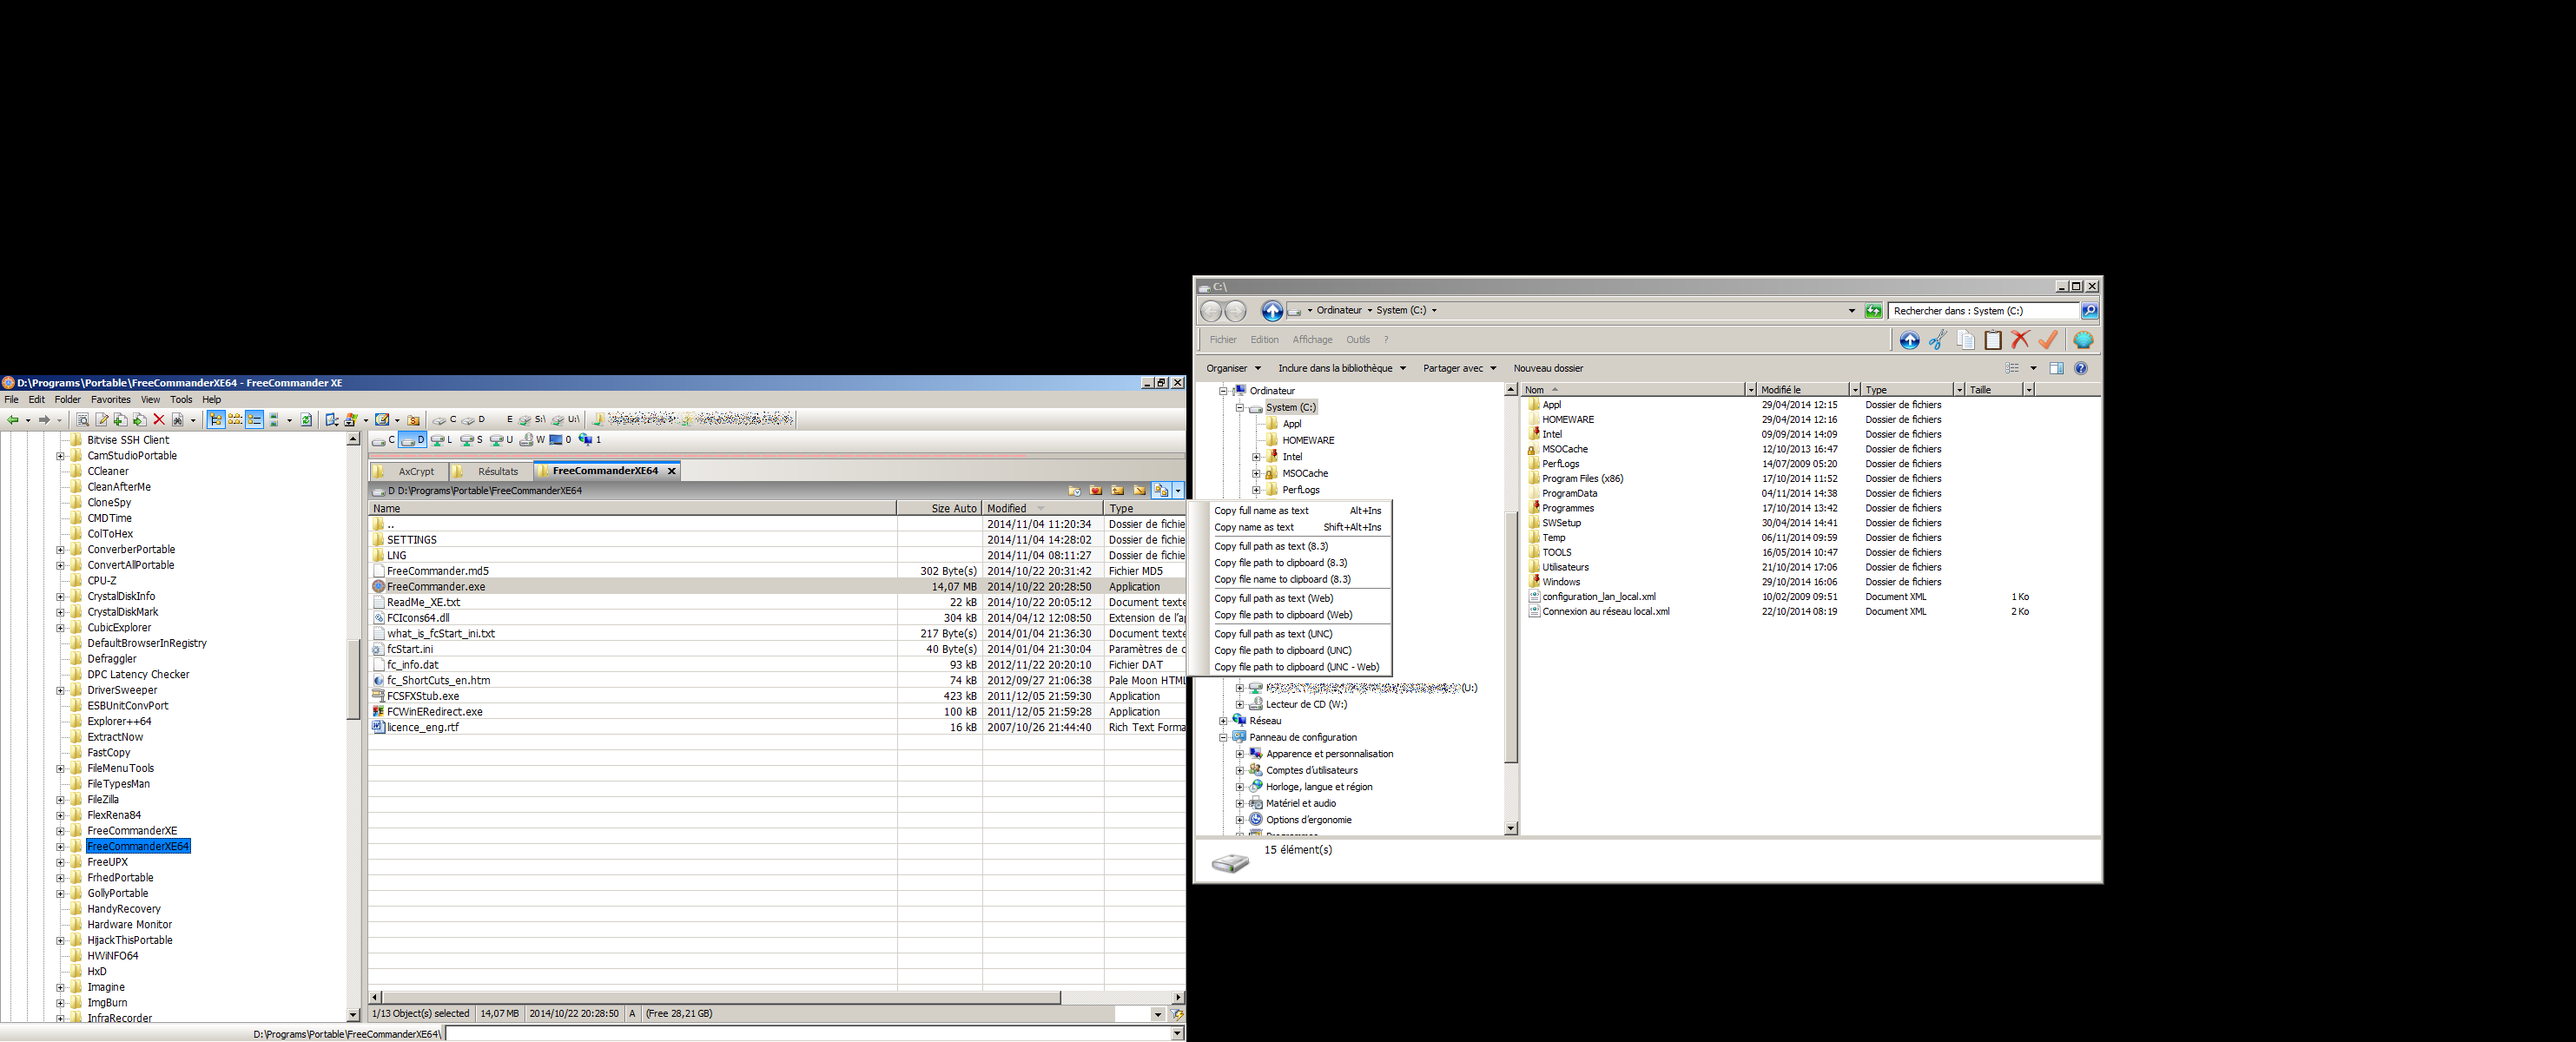Click the copy pages icon in Explorer

pyautogui.click(x=1966, y=340)
